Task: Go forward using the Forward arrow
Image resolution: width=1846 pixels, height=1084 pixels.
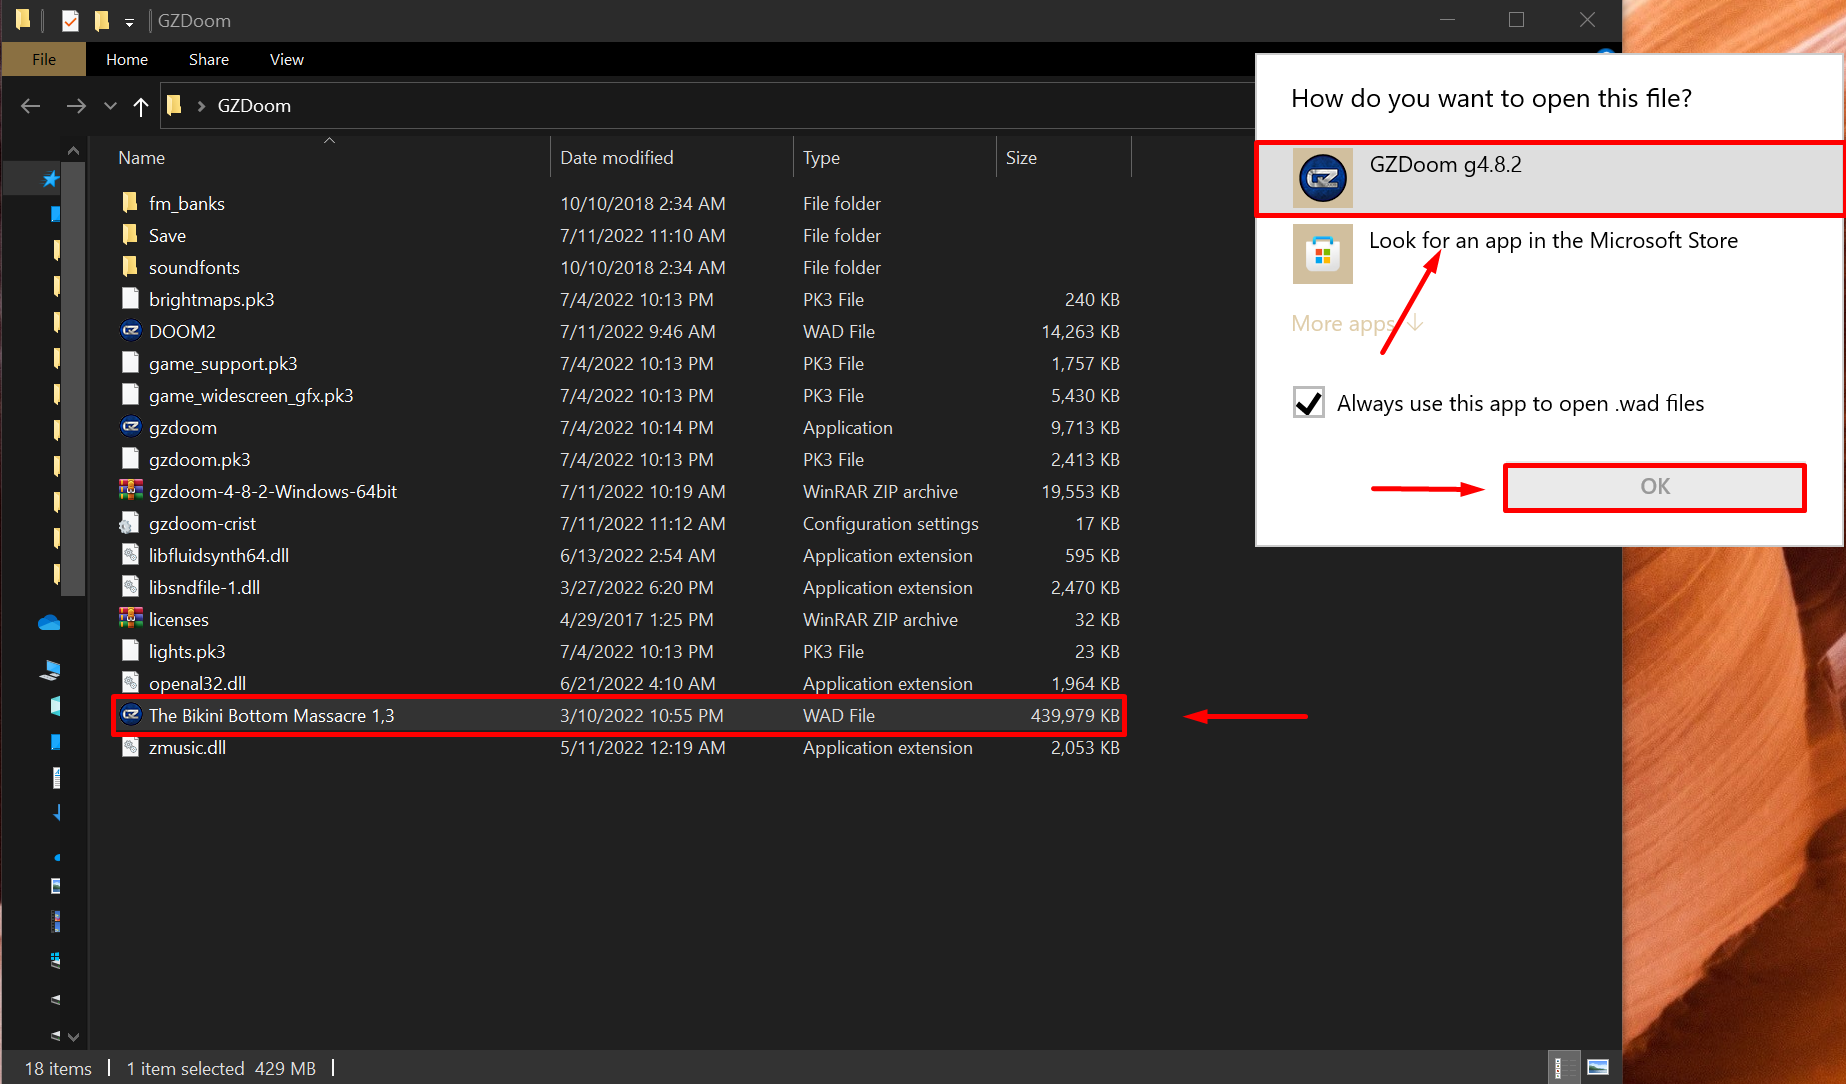Action: [x=76, y=106]
